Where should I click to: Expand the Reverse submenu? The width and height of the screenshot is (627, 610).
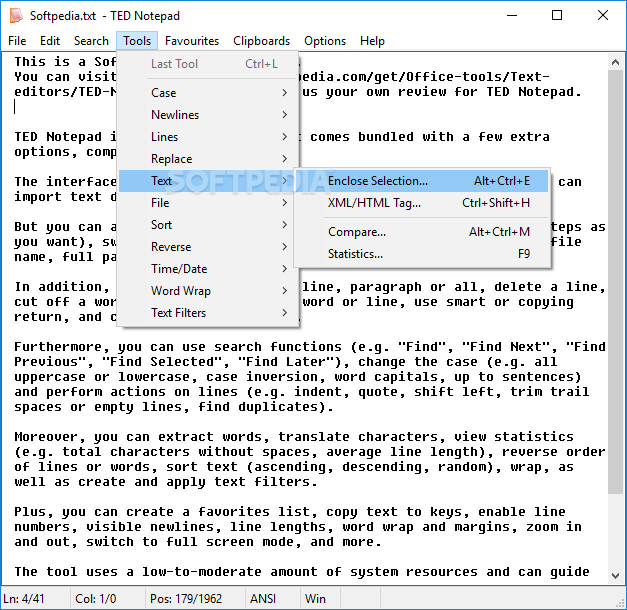pyautogui.click(x=208, y=247)
